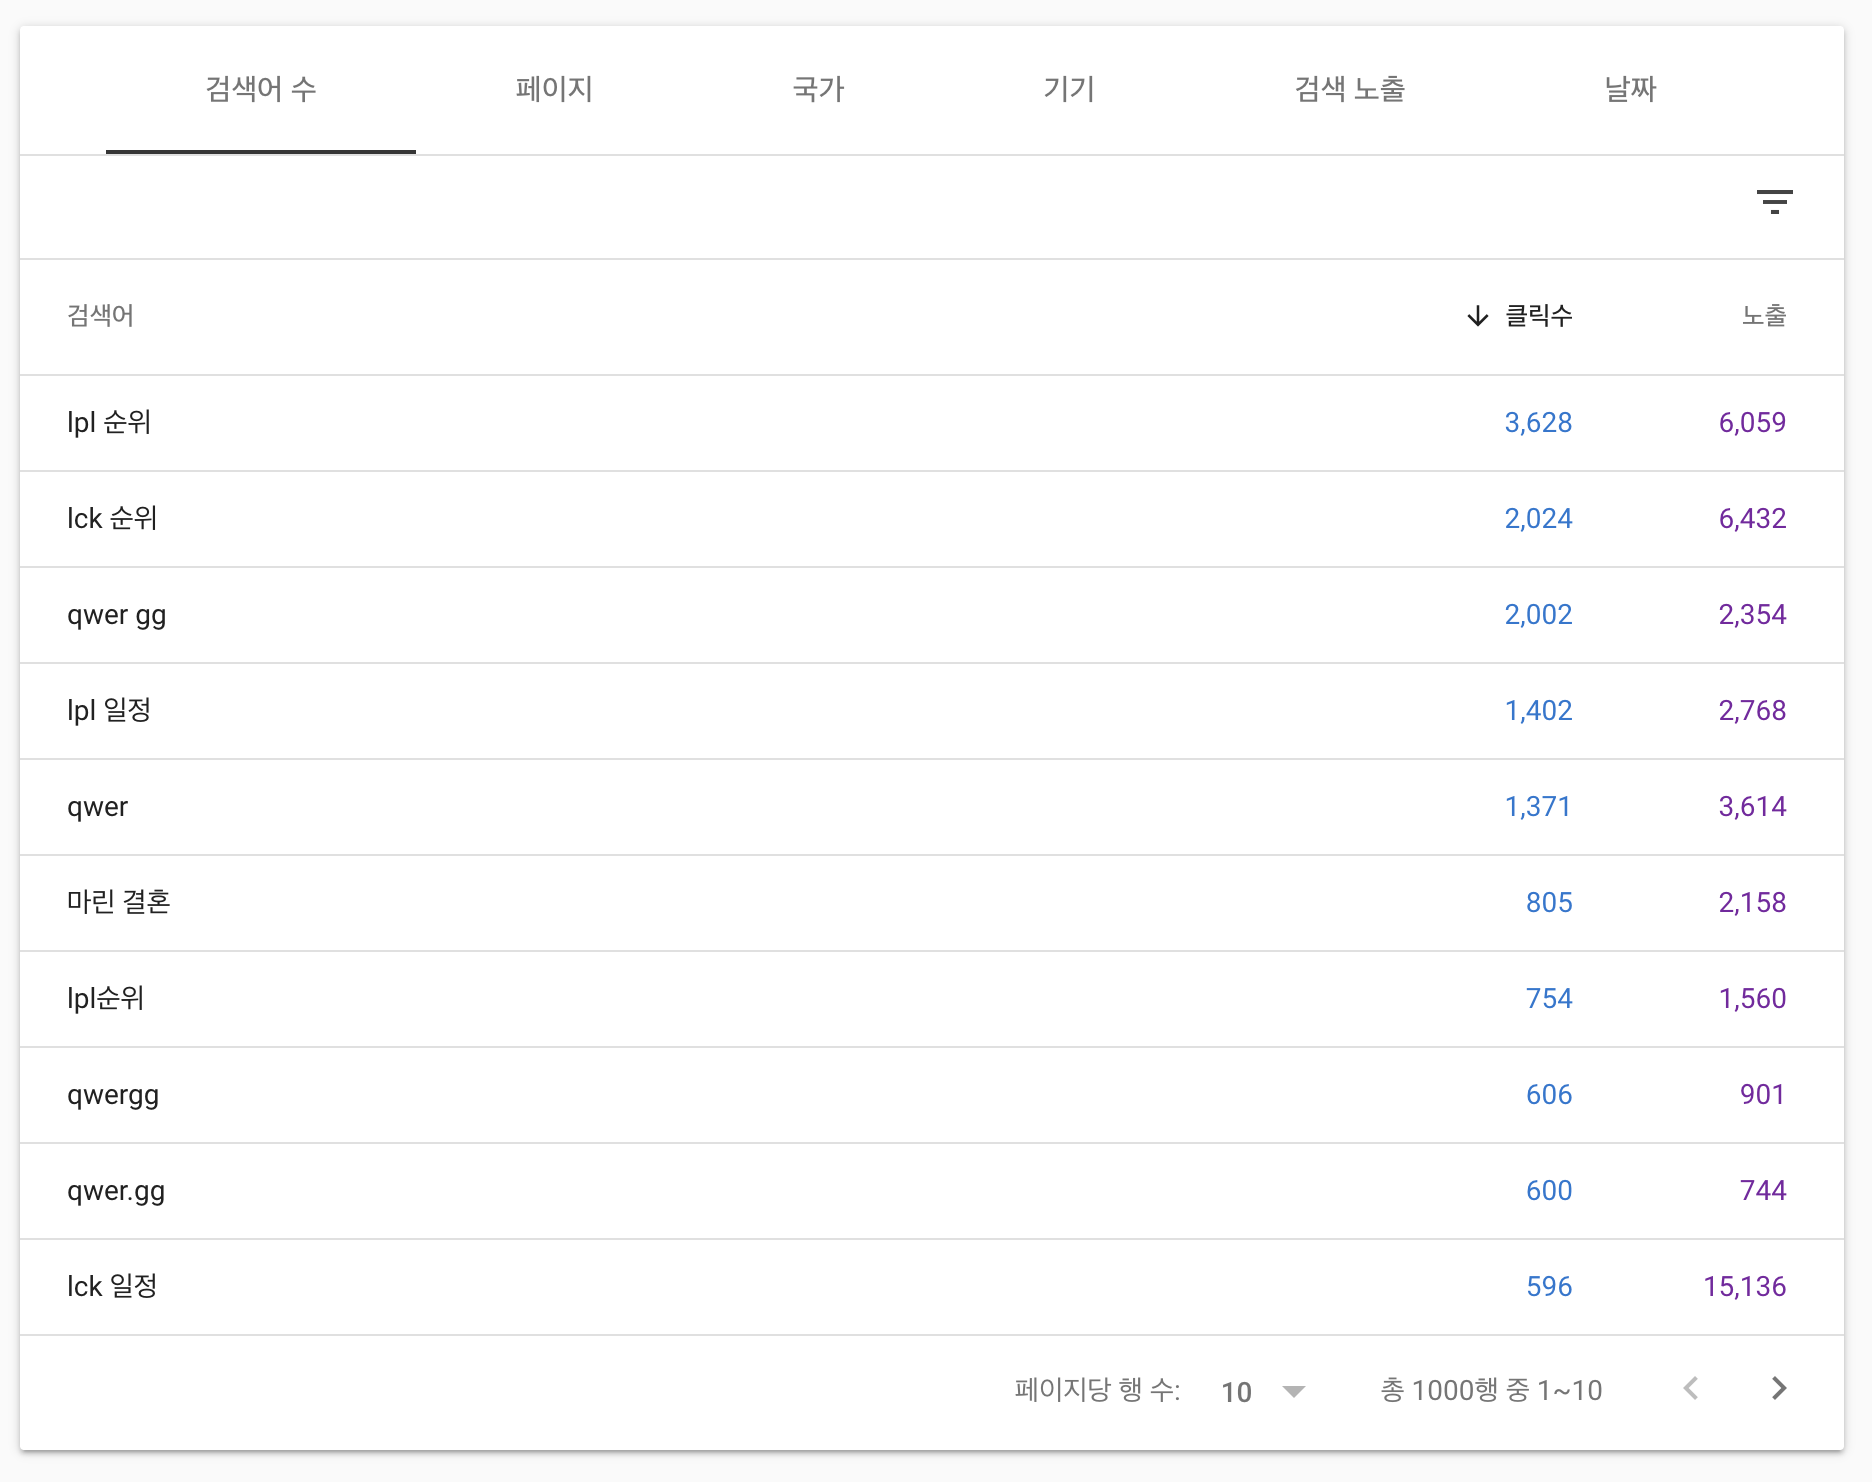This screenshot has width=1872, height=1482.
Task: Click the sort arrow beside 클릭수
Action: (1477, 316)
